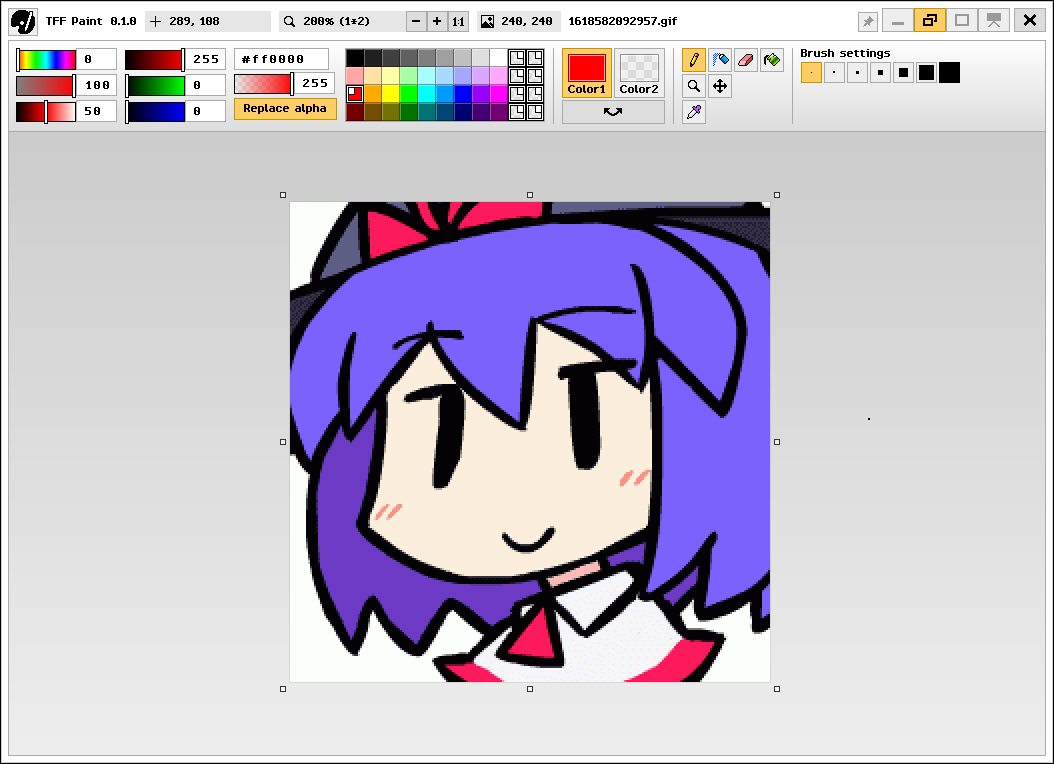Select the Zoom magnifier tool in the tools panel
Screen dimensions: 1054x764
pos(694,86)
